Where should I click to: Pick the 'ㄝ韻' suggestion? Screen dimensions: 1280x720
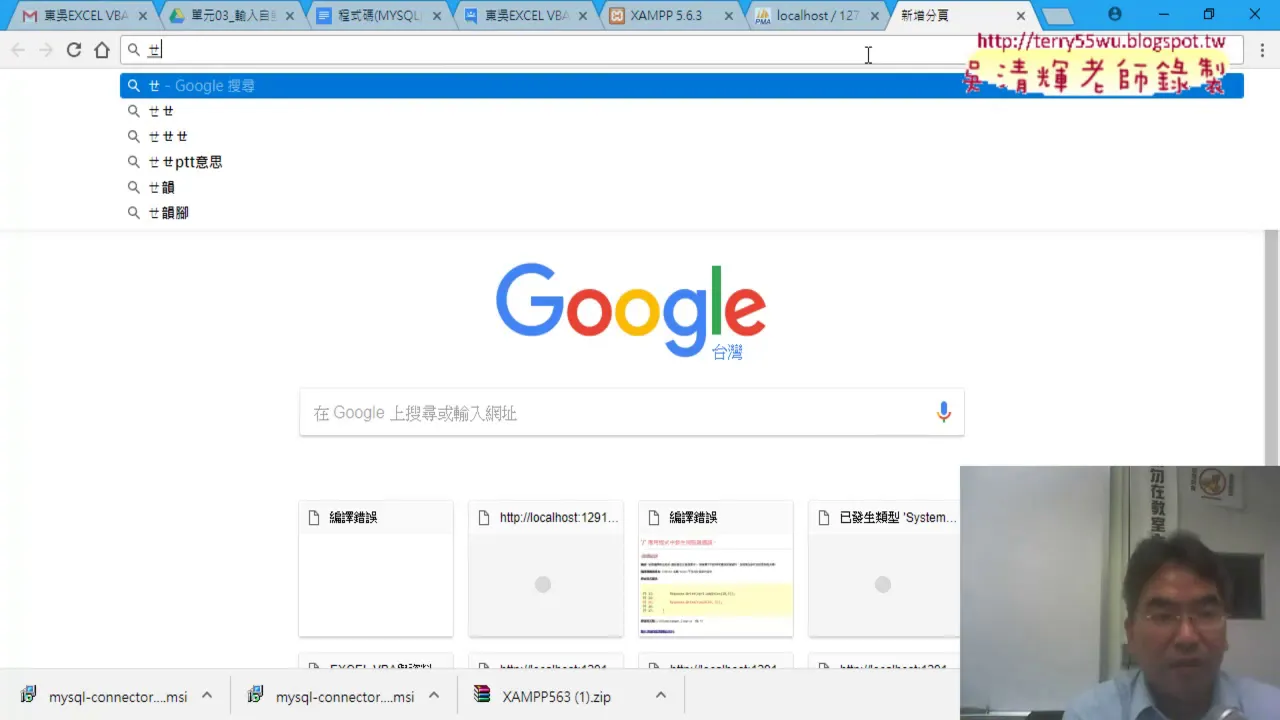click(681, 187)
